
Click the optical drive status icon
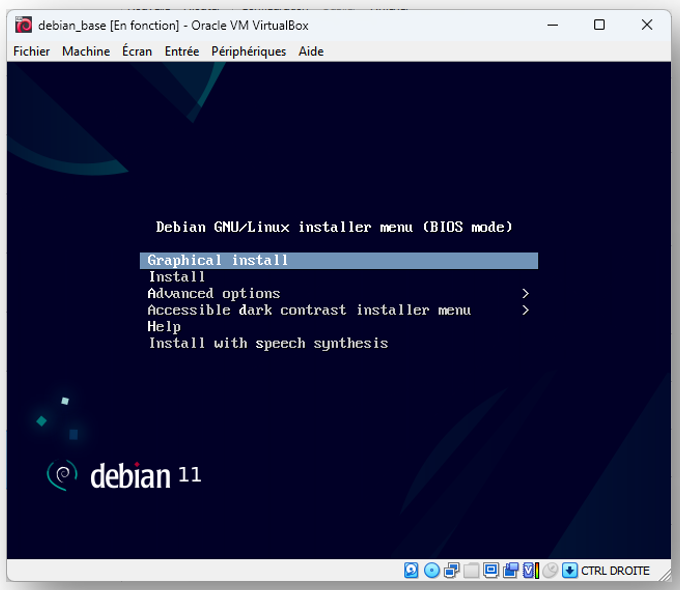(432, 570)
